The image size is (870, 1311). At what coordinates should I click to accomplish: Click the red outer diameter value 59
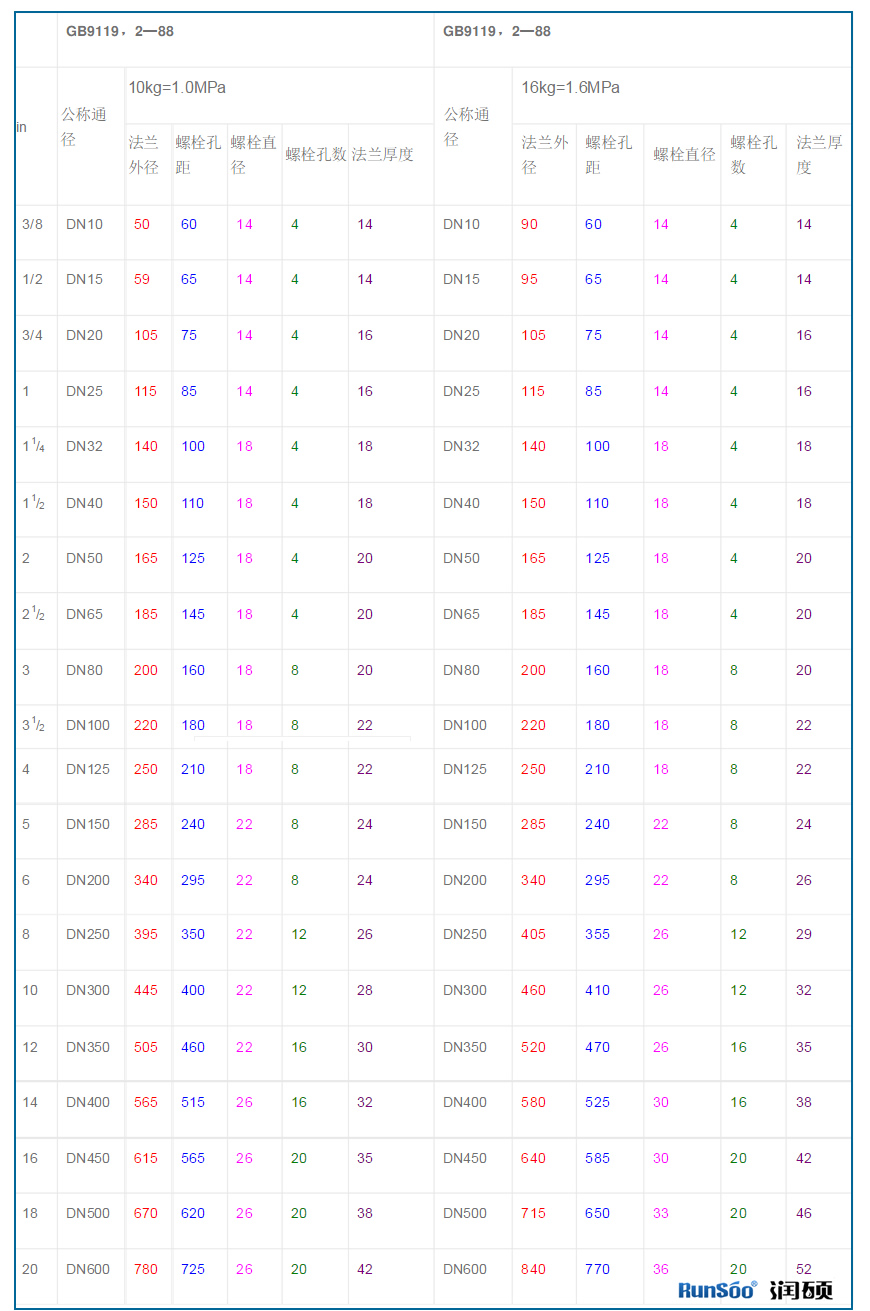pyautogui.click(x=142, y=280)
